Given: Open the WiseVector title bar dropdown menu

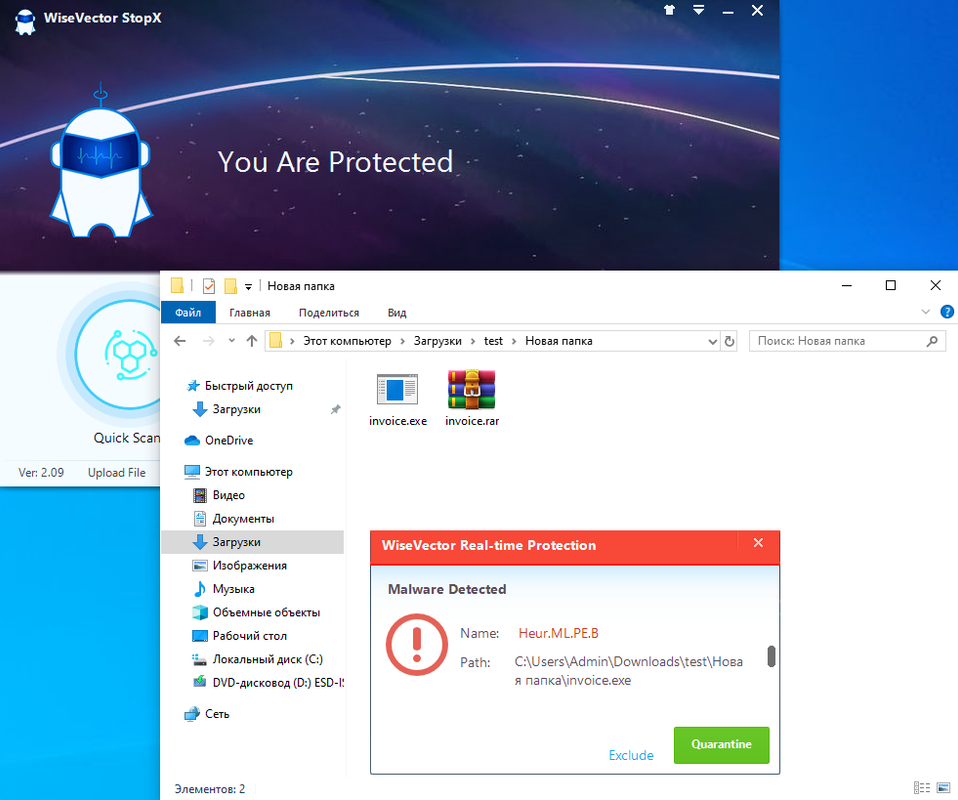Looking at the screenshot, I should click(698, 10).
